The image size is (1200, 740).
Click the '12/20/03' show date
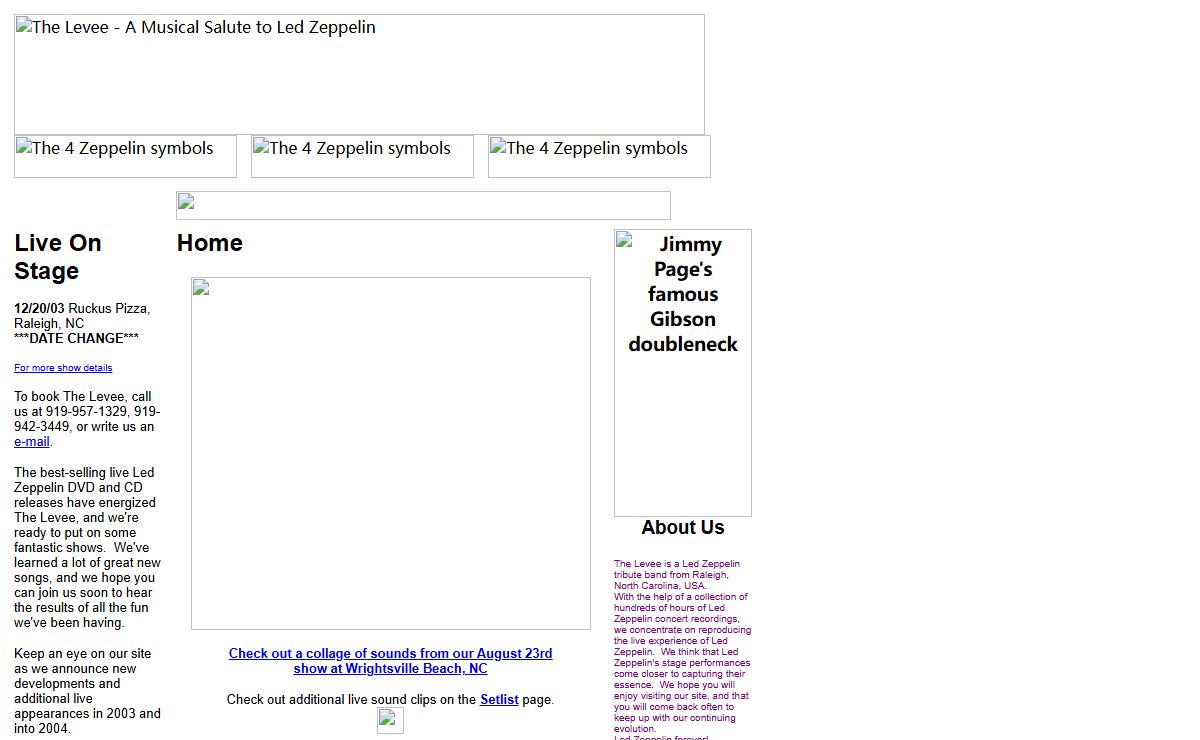coord(39,309)
